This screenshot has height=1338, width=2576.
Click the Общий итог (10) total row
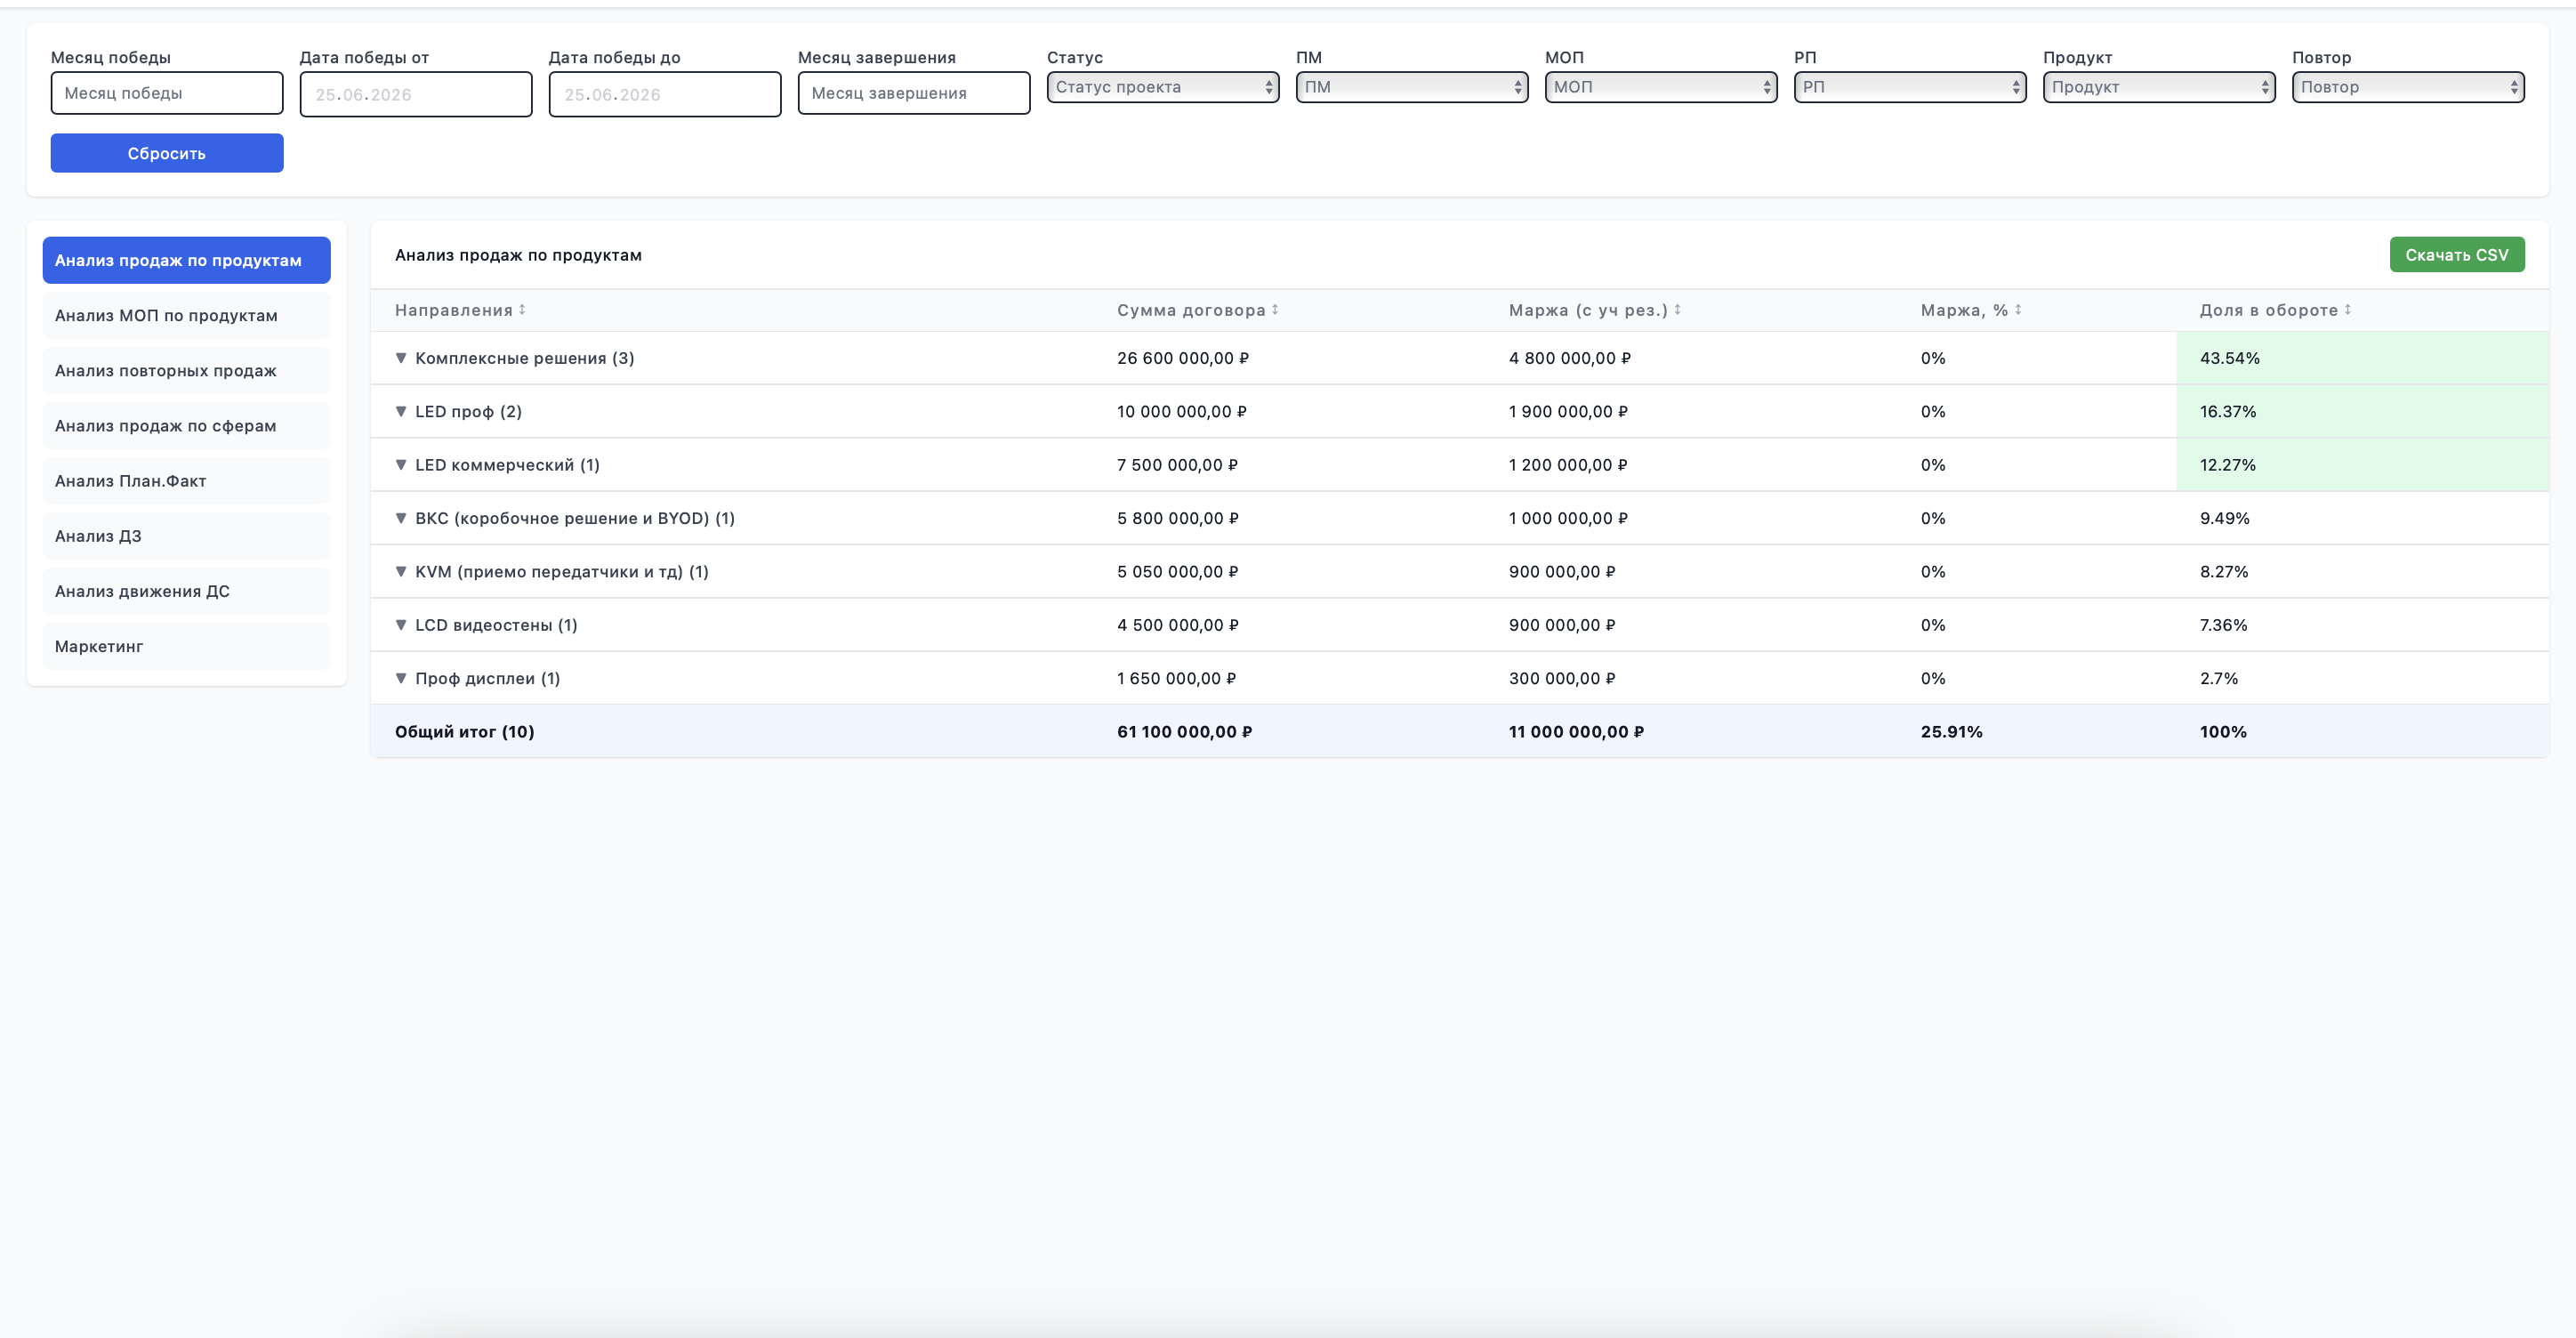coord(1459,731)
